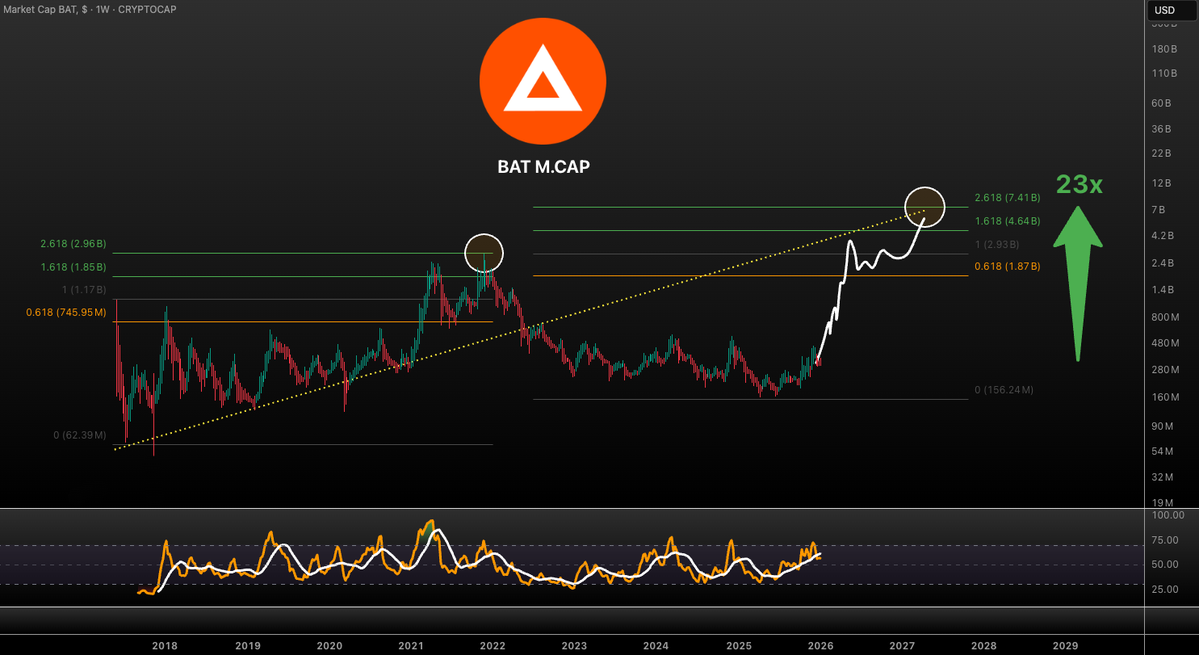The image size is (1199, 655).
Task: Click the 0 (62.39 M) Fibonacci level label
Action: (80, 436)
